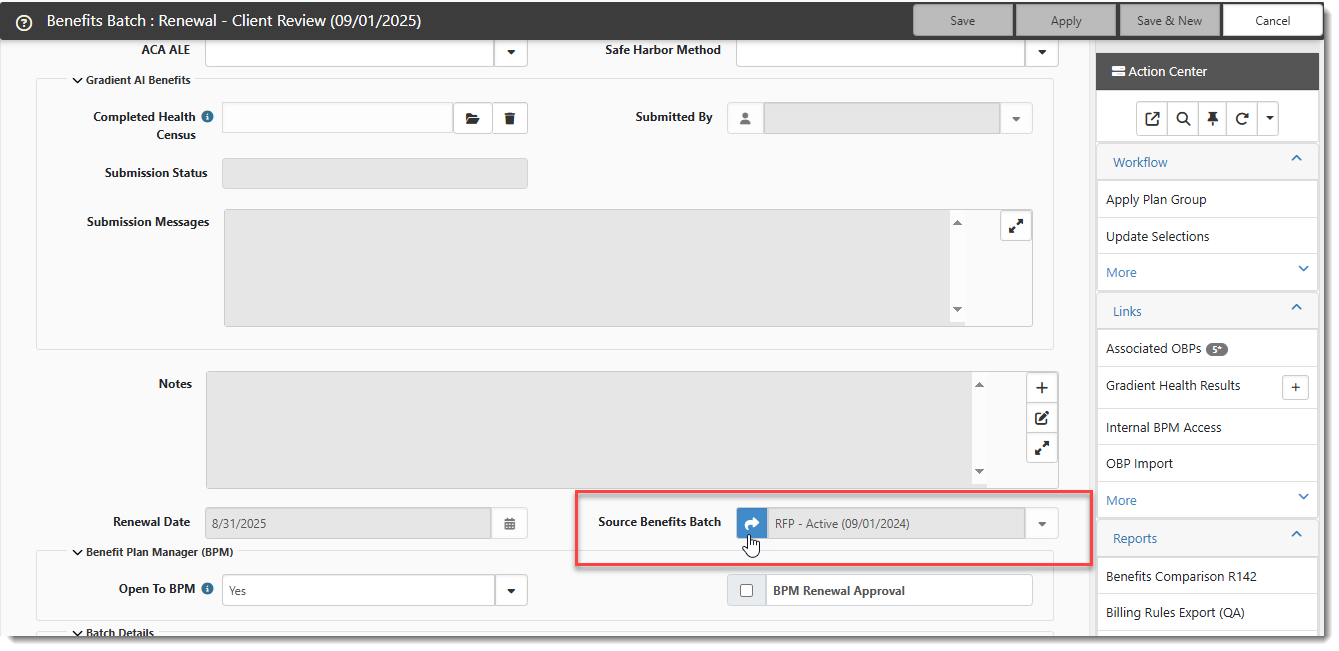Follow the Source Benefits Batch arrow link icon
1339x651 pixels.
(752, 523)
